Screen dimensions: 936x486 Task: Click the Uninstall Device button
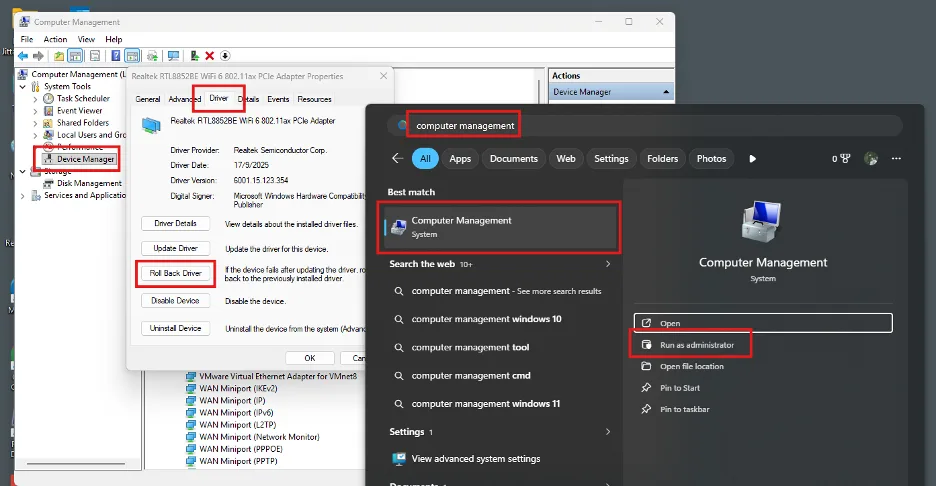(176, 328)
